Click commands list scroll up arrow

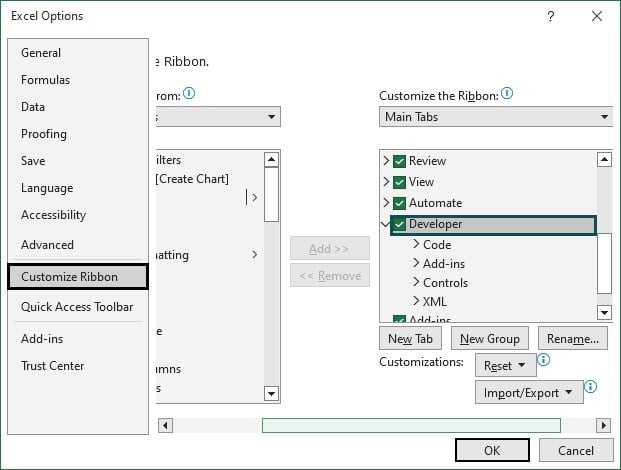(x=271, y=160)
